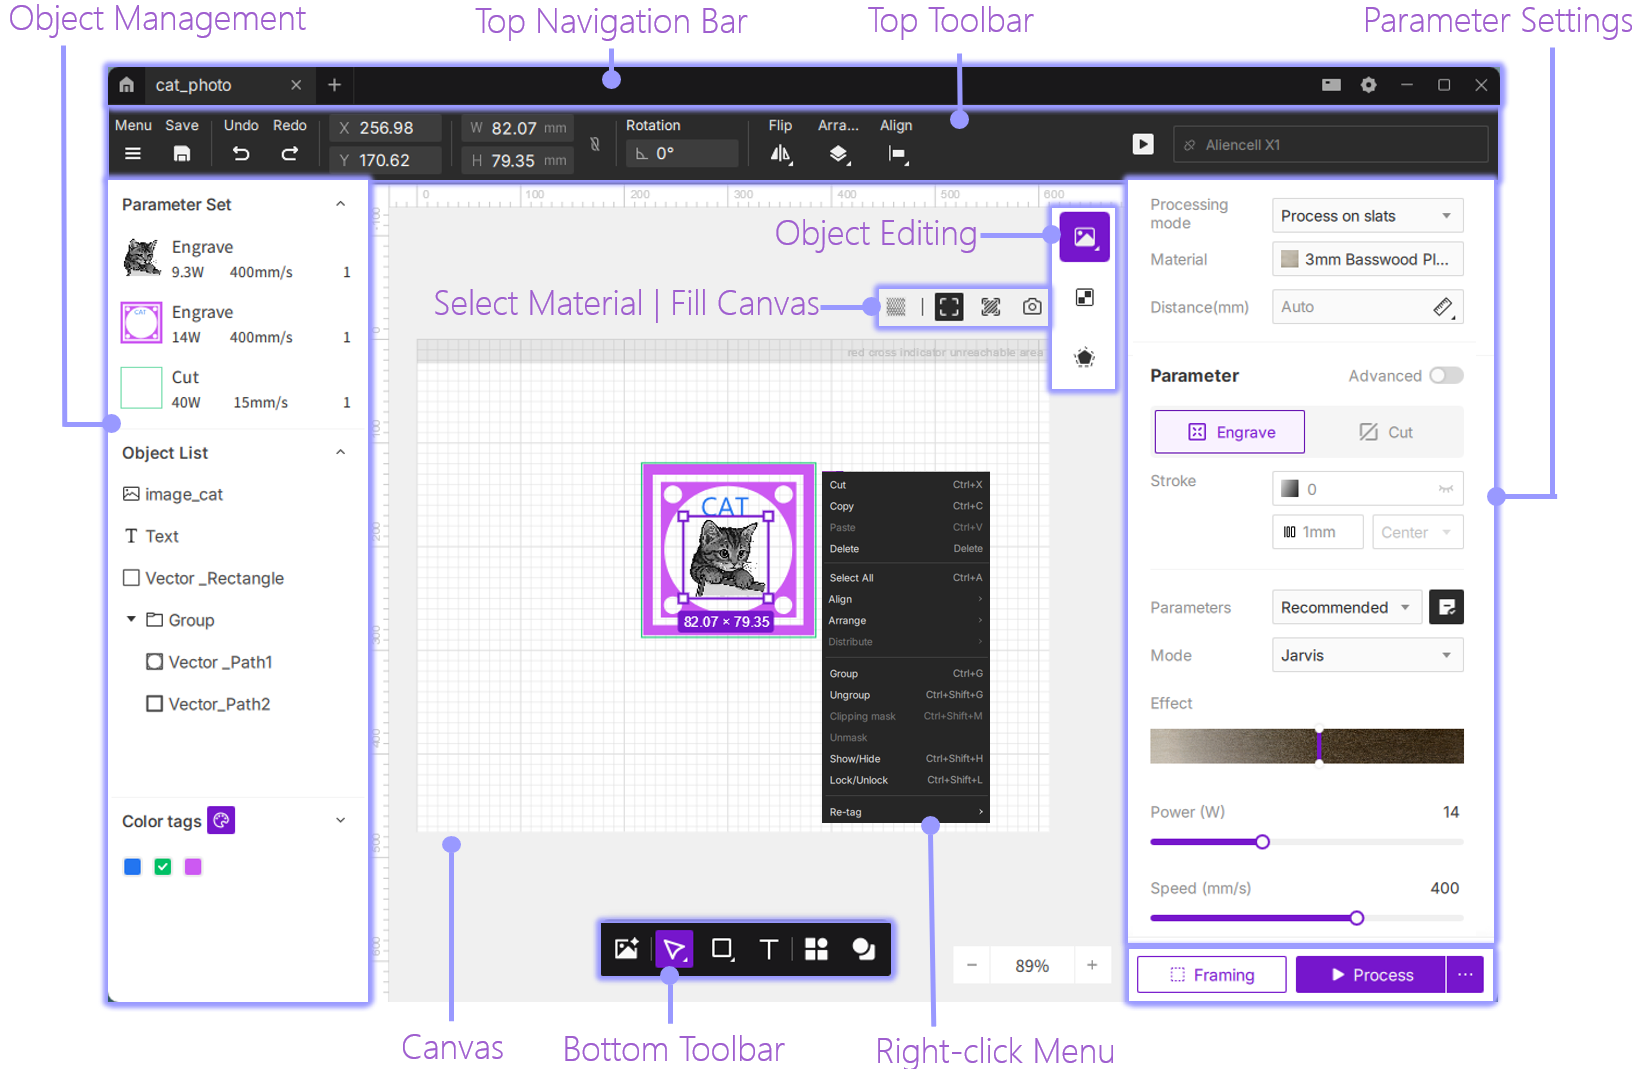
Task: Click the insert image tool icon
Action: click(627, 949)
